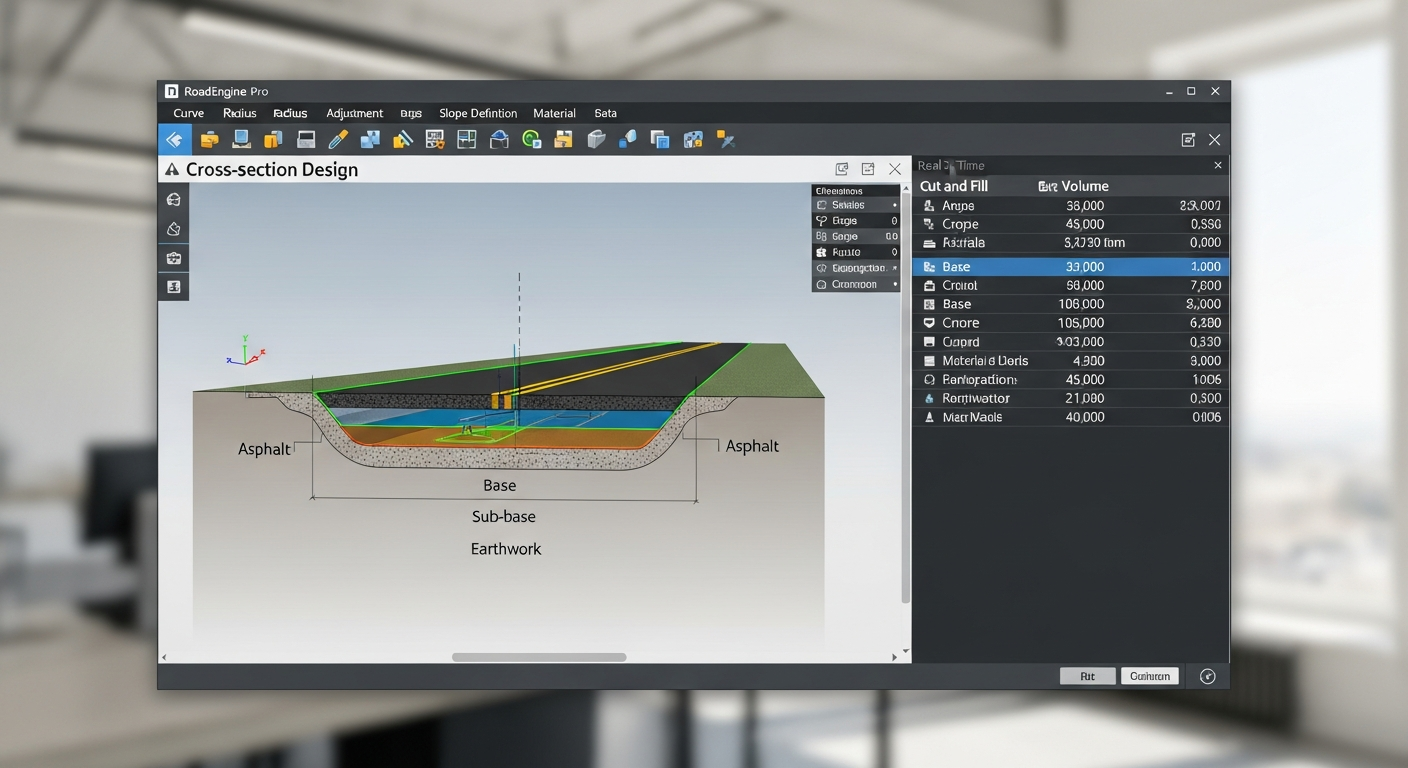Click first pop-out icon in Cross-section Design header
Screen dimensions: 1408x768
[842, 169]
